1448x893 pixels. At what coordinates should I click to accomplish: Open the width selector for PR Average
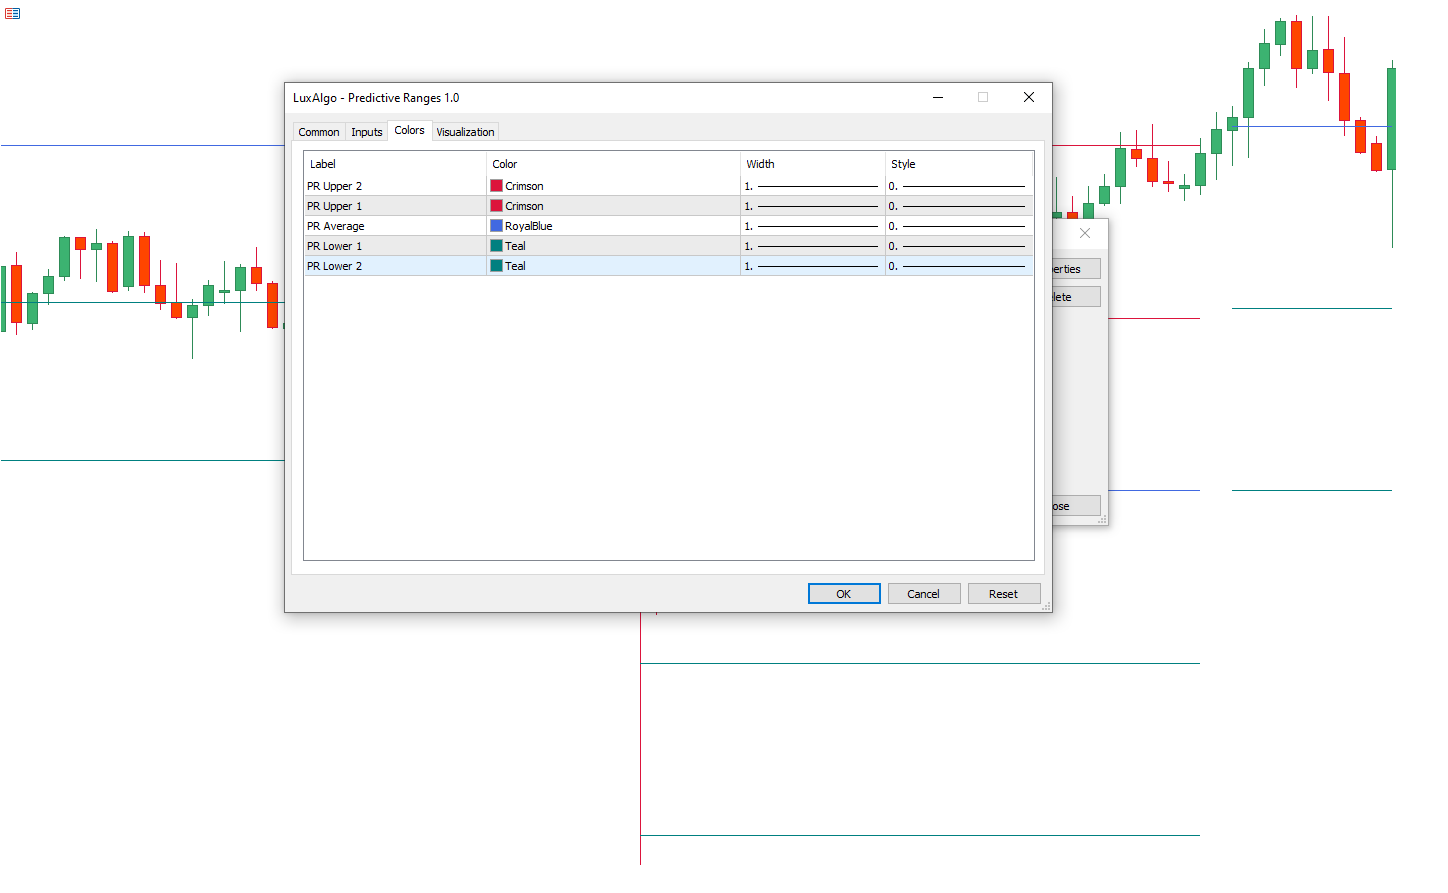click(812, 226)
